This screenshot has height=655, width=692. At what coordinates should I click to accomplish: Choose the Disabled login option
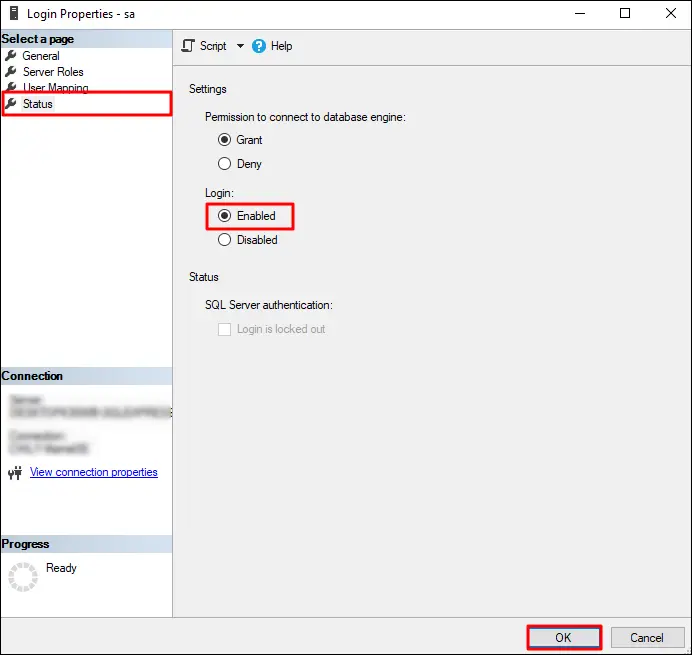pos(225,240)
